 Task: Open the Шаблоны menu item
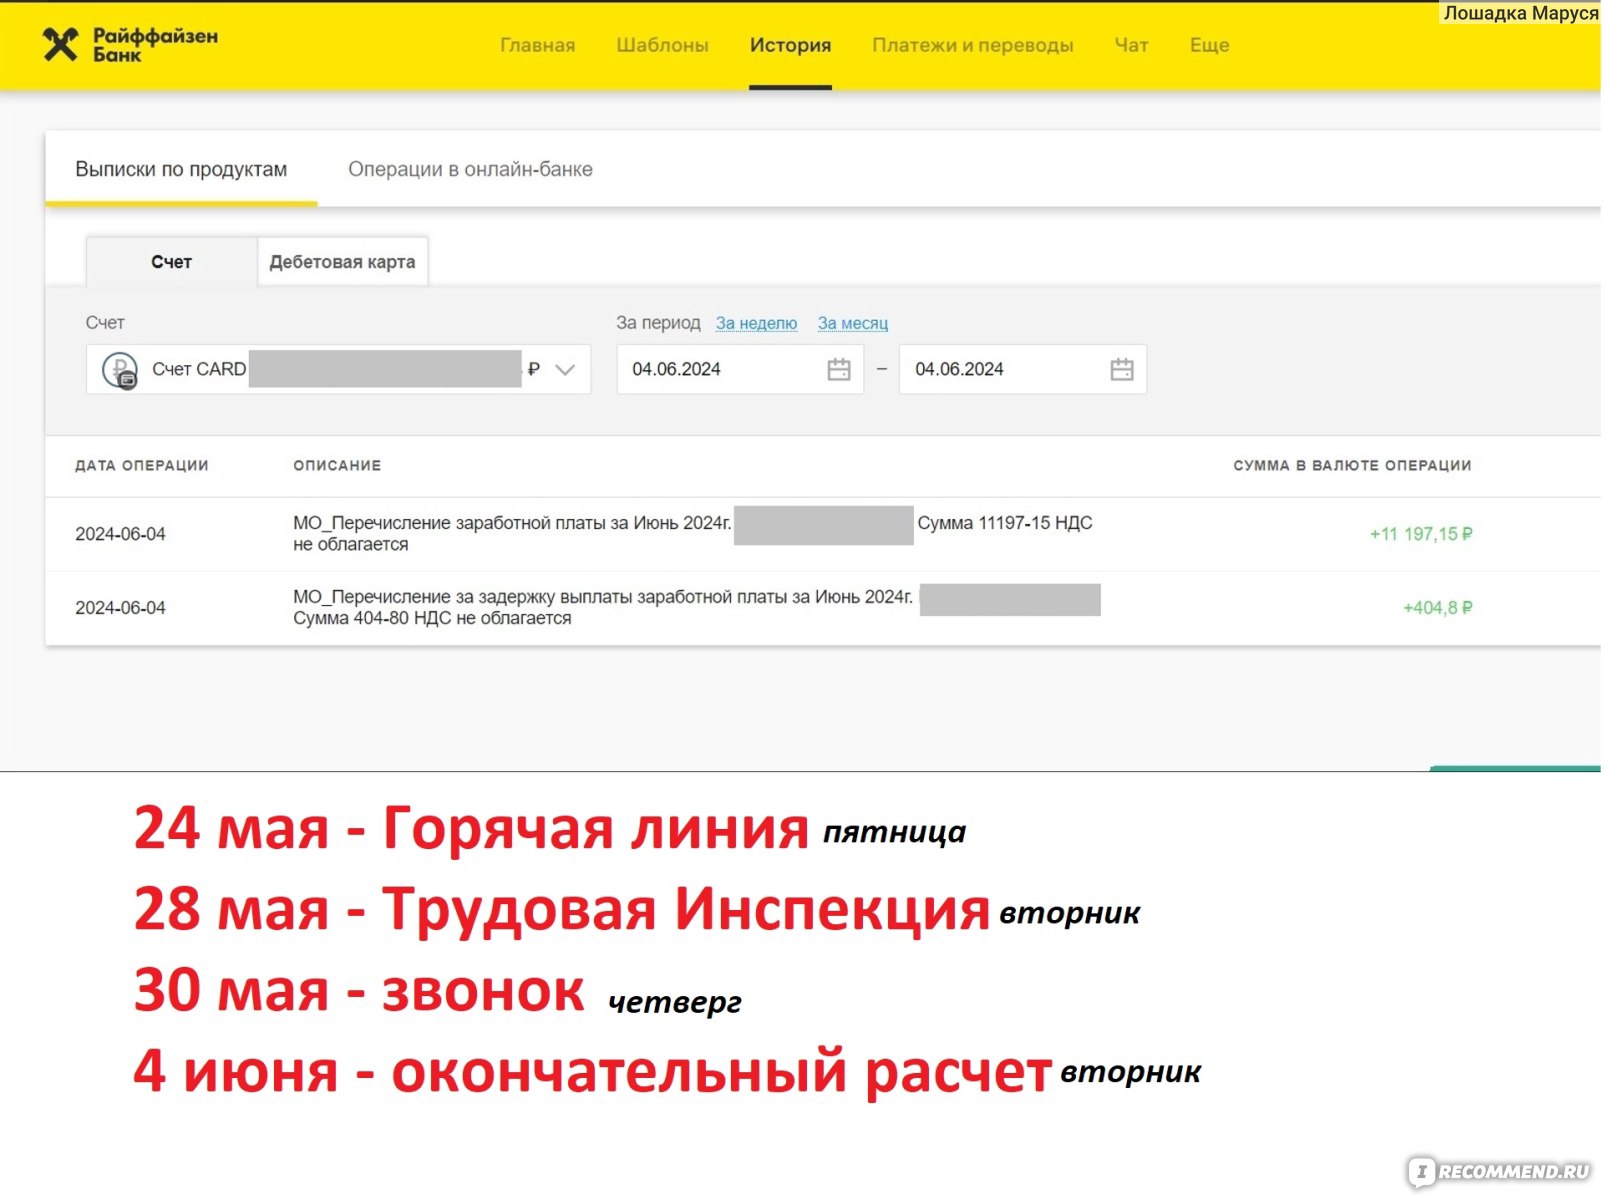662,45
